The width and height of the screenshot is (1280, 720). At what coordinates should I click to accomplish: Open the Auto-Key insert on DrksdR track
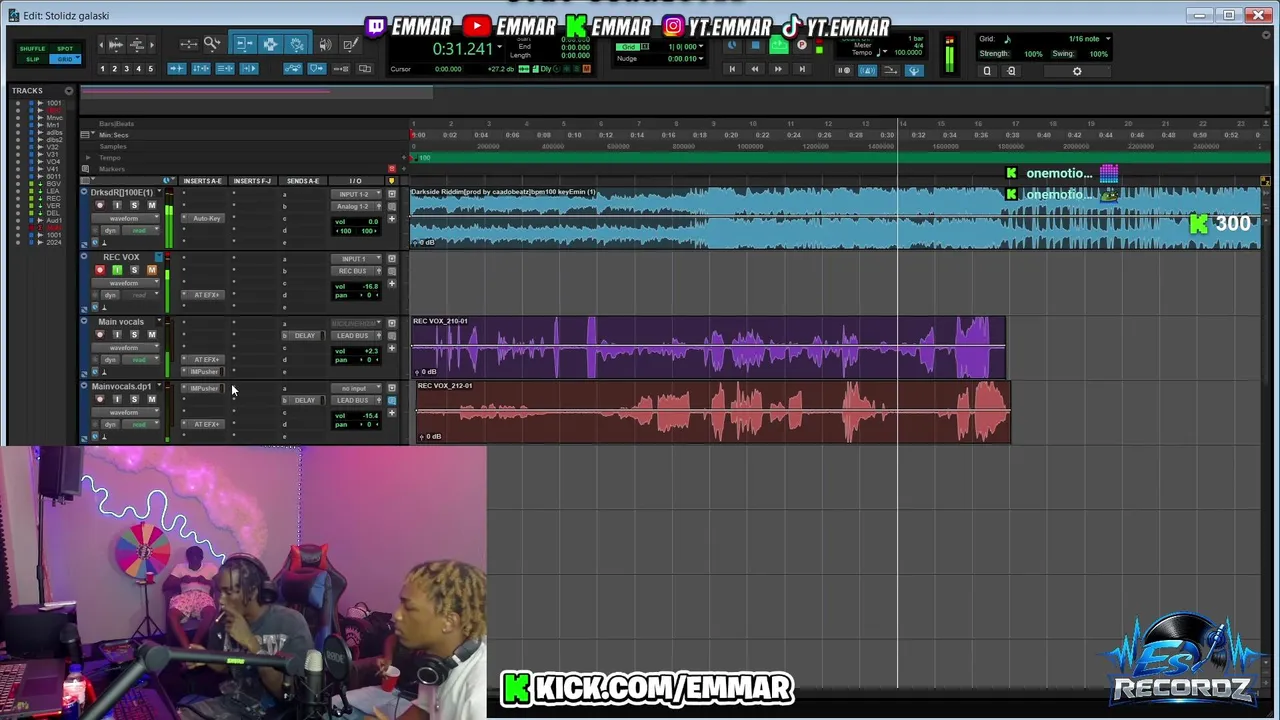pos(207,218)
